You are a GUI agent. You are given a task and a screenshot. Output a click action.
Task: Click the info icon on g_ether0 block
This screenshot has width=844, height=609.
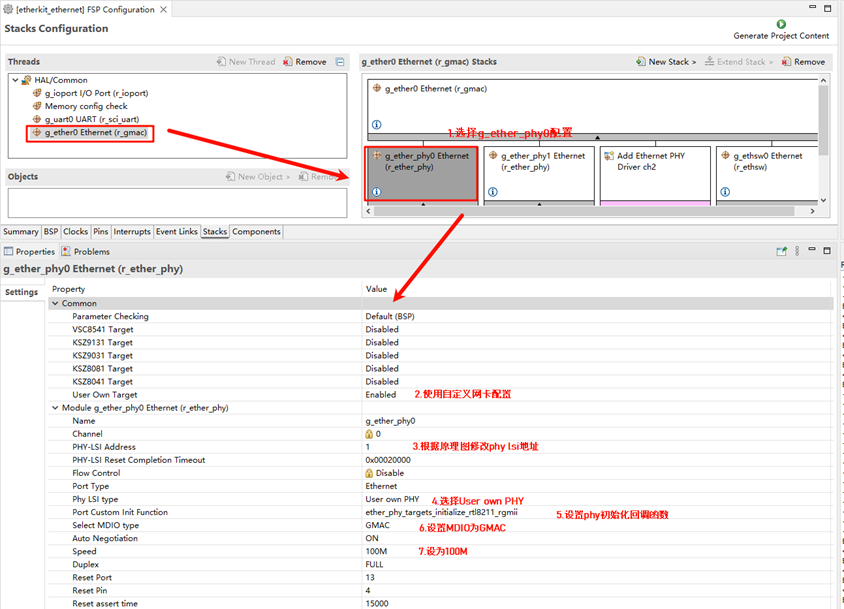(377, 125)
